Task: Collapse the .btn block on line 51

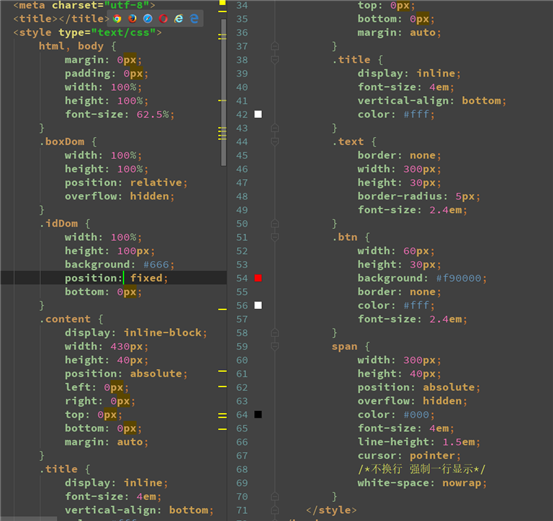Action: point(275,237)
